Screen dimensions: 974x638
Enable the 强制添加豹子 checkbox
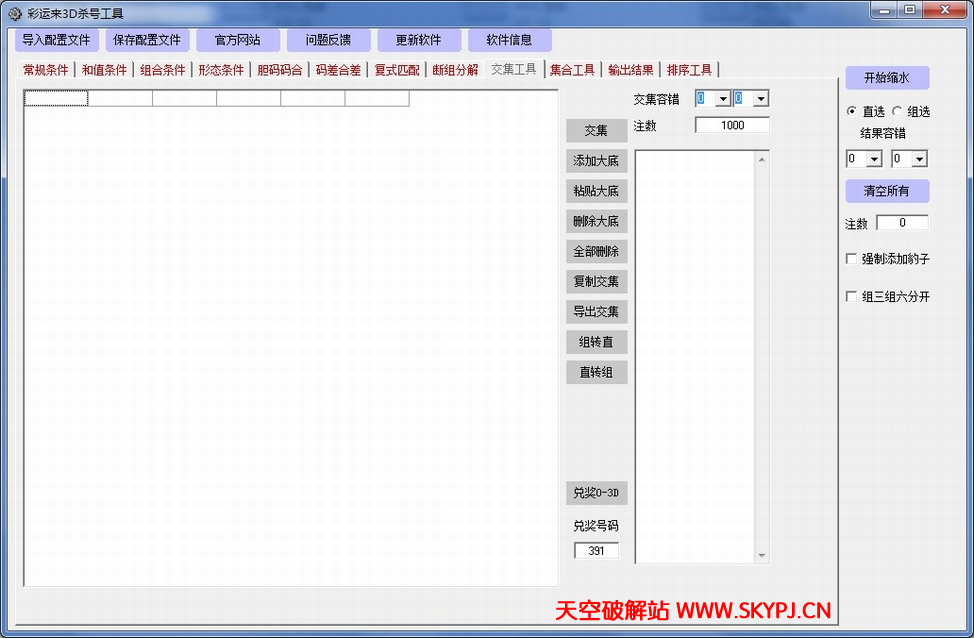852,260
